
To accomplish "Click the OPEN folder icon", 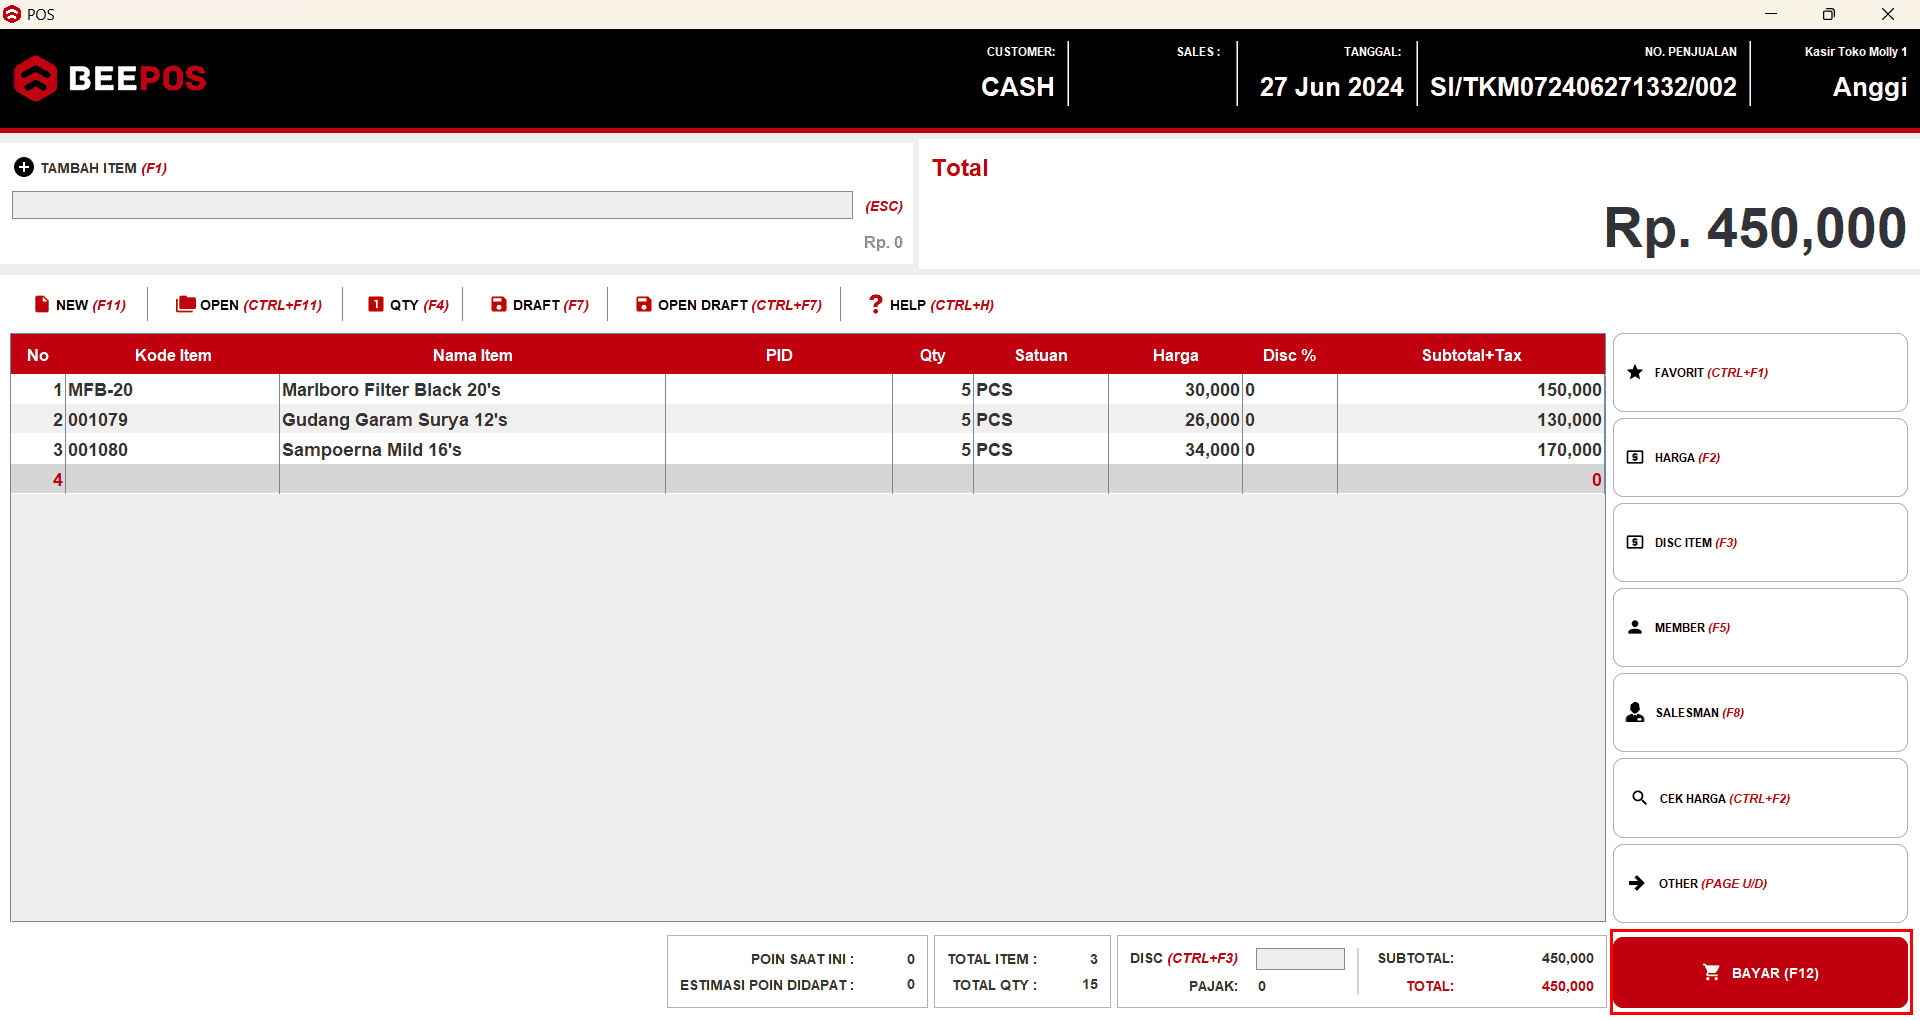I will click(x=185, y=304).
